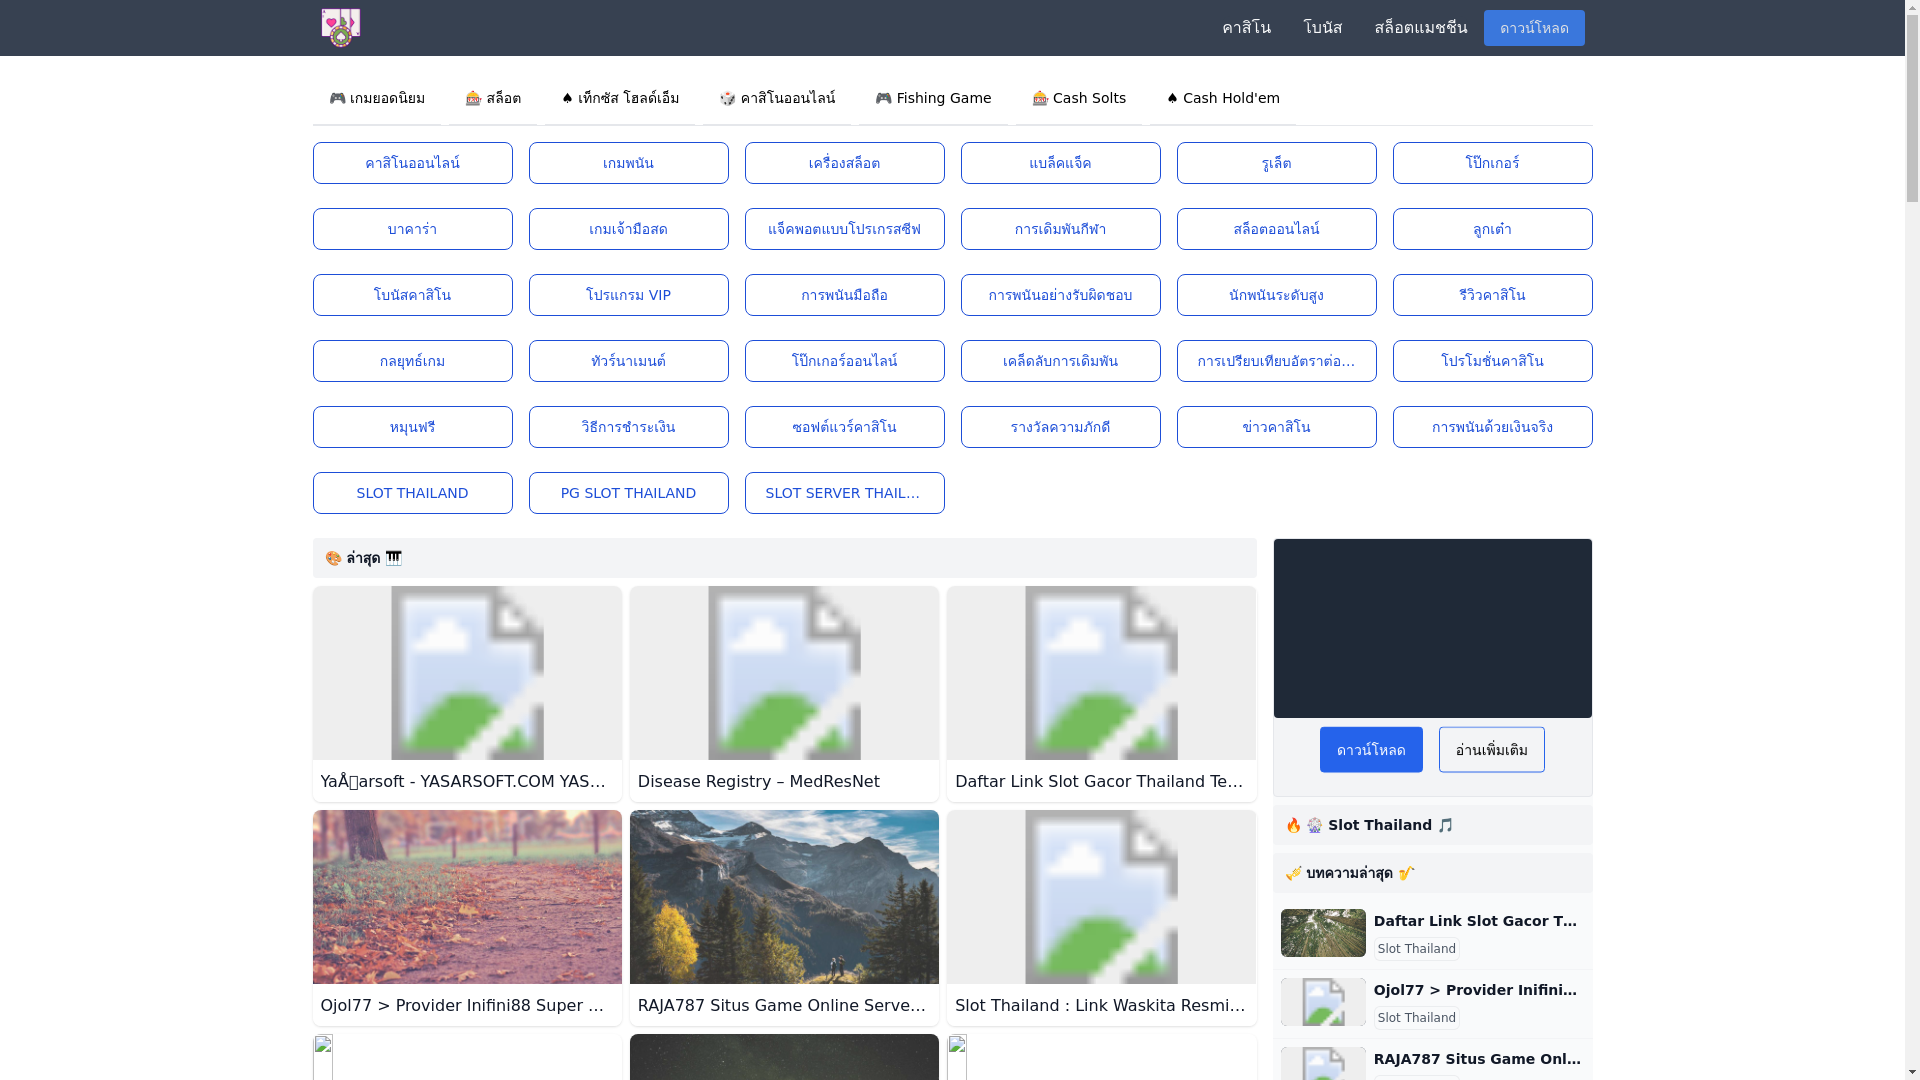This screenshot has width=1920, height=1080.
Task: Click the เกมพนัน tag
Action: 629,163
